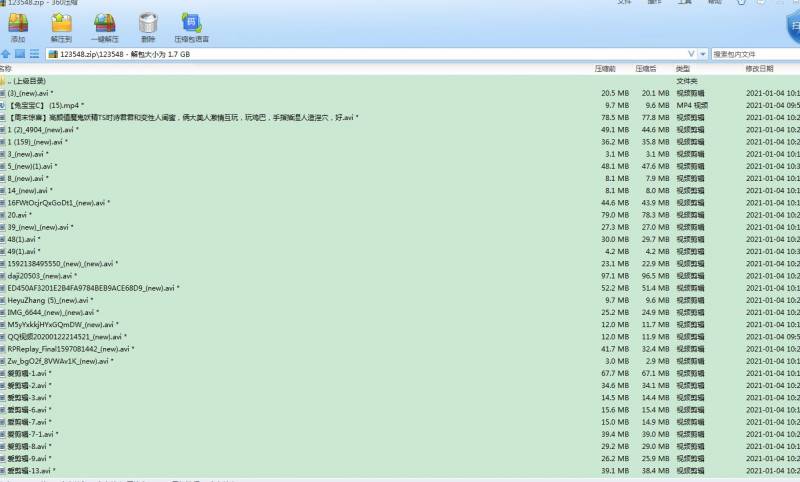Sort by 修改日期 column header

pyautogui.click(x=759, y=69)
